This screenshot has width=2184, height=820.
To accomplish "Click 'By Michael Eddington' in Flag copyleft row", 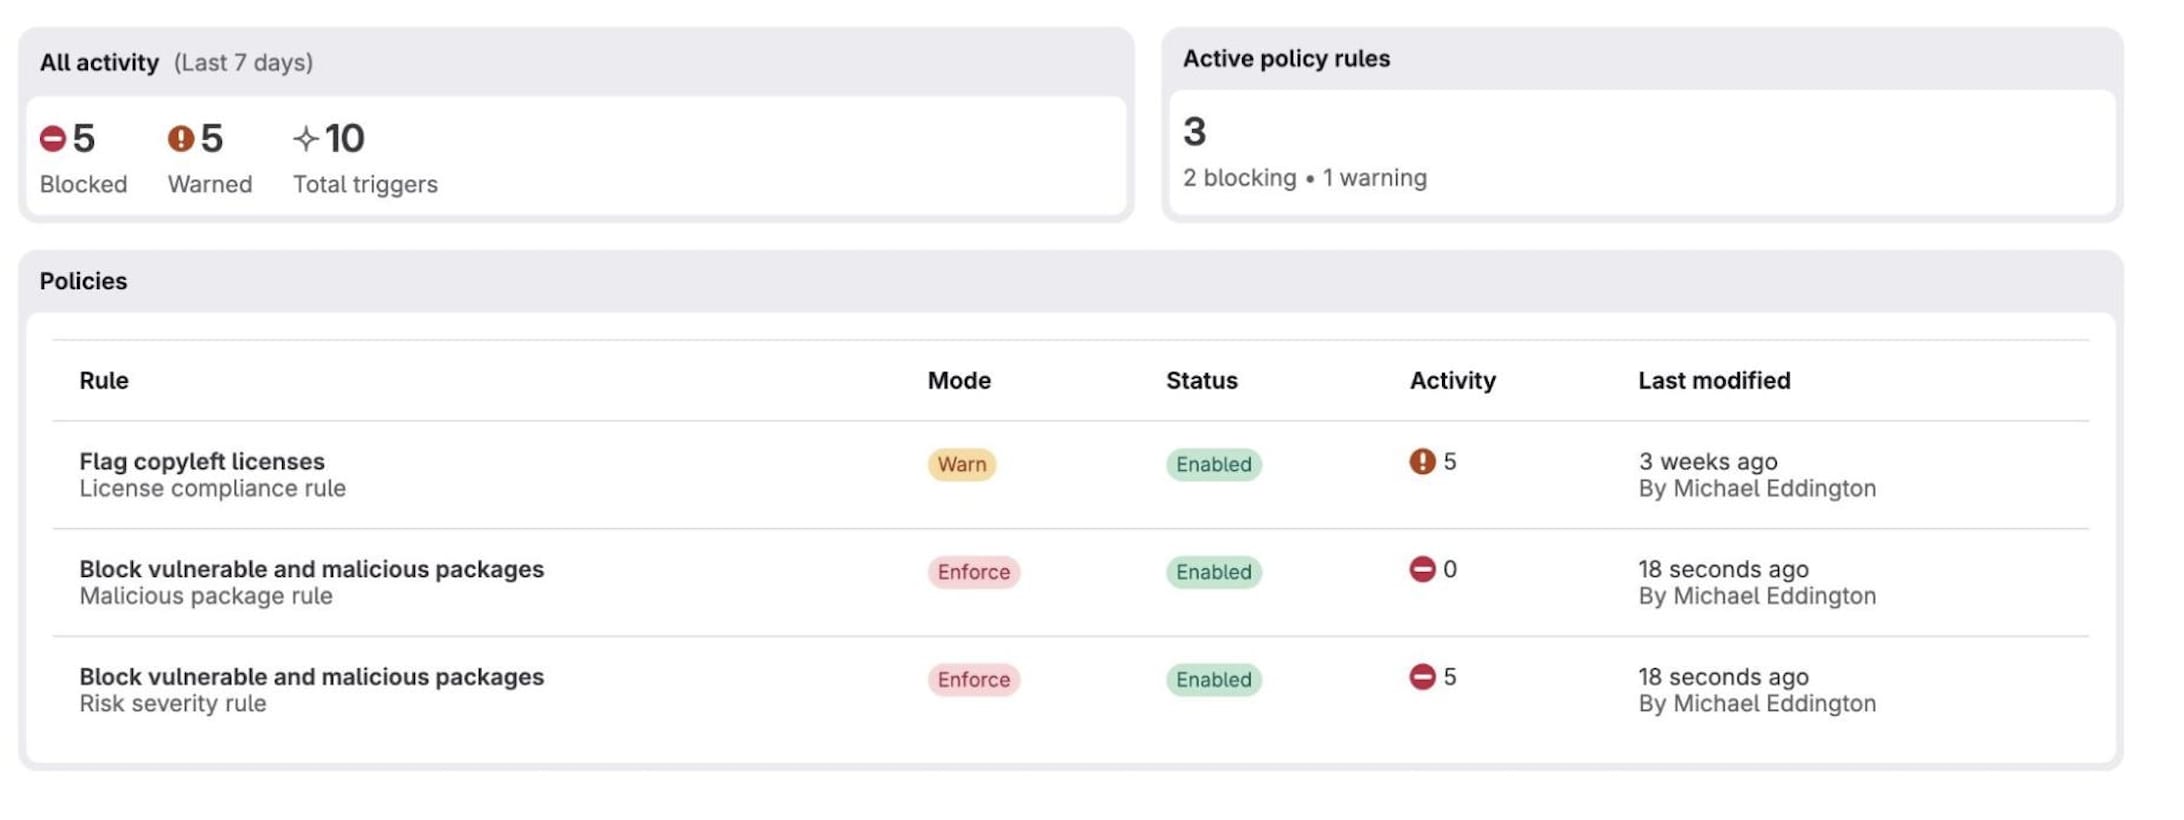I will click(1757, 488).
